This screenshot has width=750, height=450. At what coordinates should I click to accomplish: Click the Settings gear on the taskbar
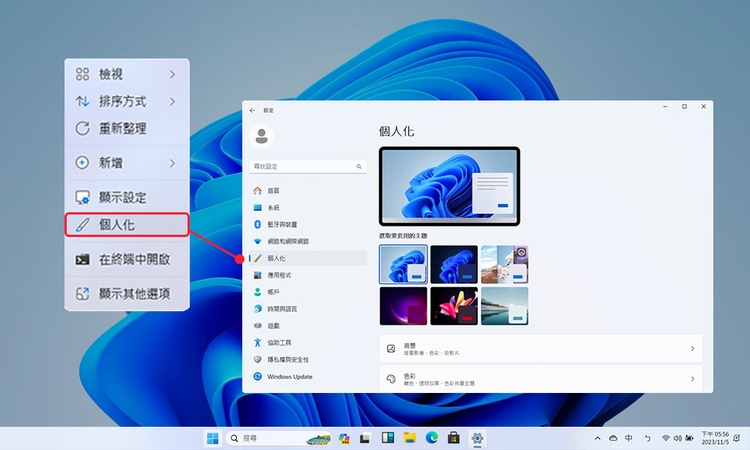(477, 438)
